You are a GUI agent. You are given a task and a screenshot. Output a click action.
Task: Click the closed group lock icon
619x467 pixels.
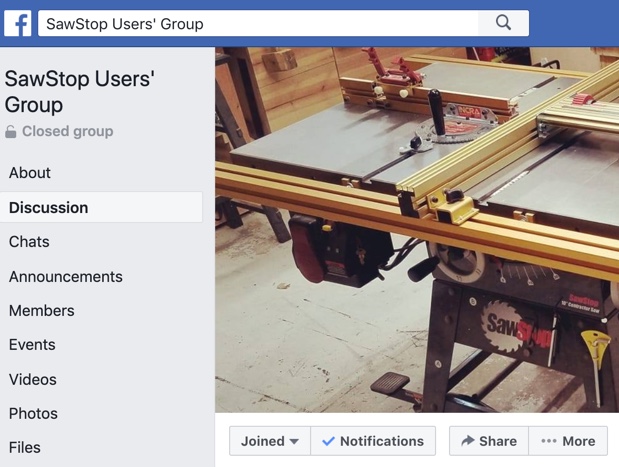(11, 132)
